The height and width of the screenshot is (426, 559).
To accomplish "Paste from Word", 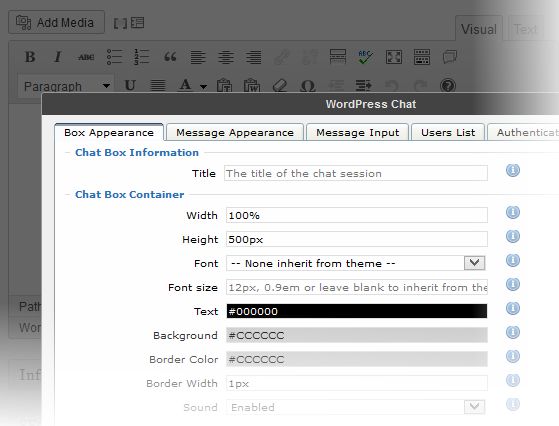I will point(252,86).
